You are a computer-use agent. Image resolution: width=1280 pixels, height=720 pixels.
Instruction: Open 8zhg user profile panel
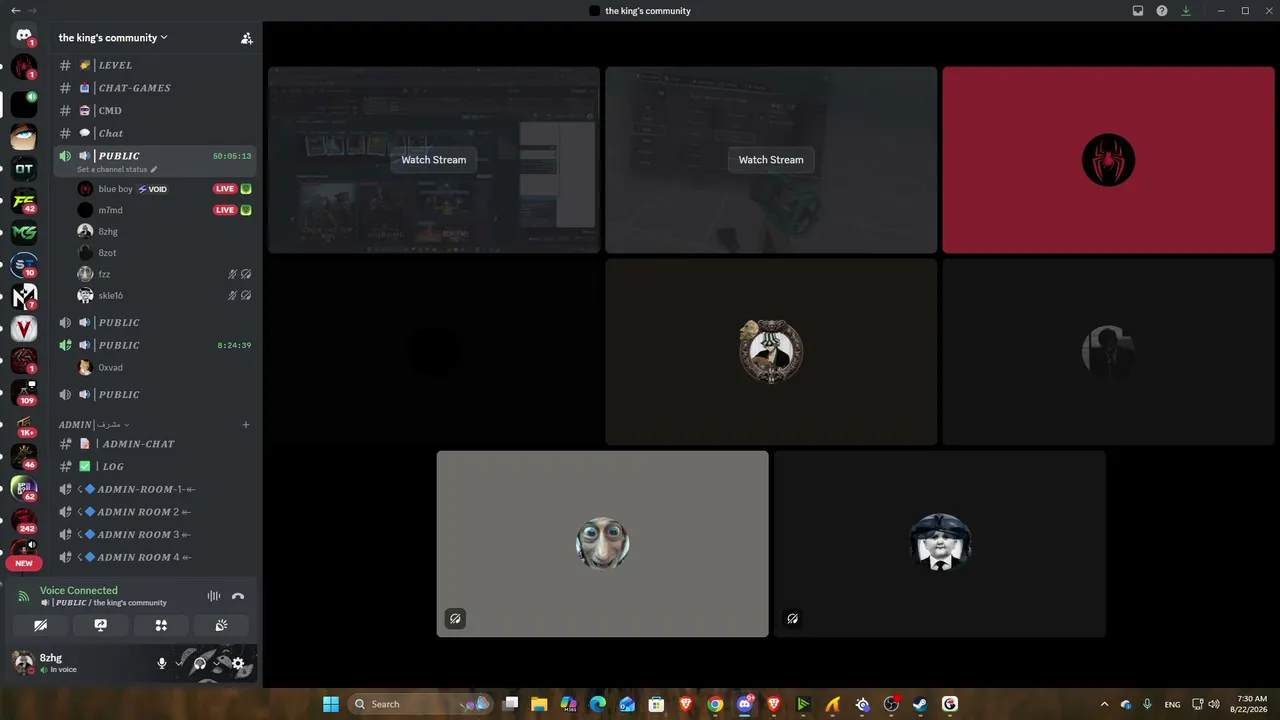(78, 663)
